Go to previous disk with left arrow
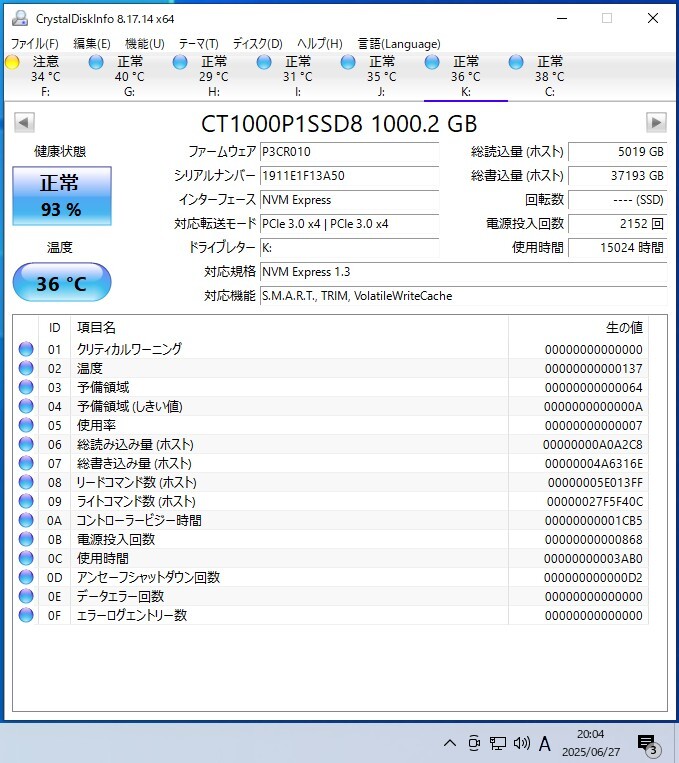679x763 pixels. tap(24, 122)
